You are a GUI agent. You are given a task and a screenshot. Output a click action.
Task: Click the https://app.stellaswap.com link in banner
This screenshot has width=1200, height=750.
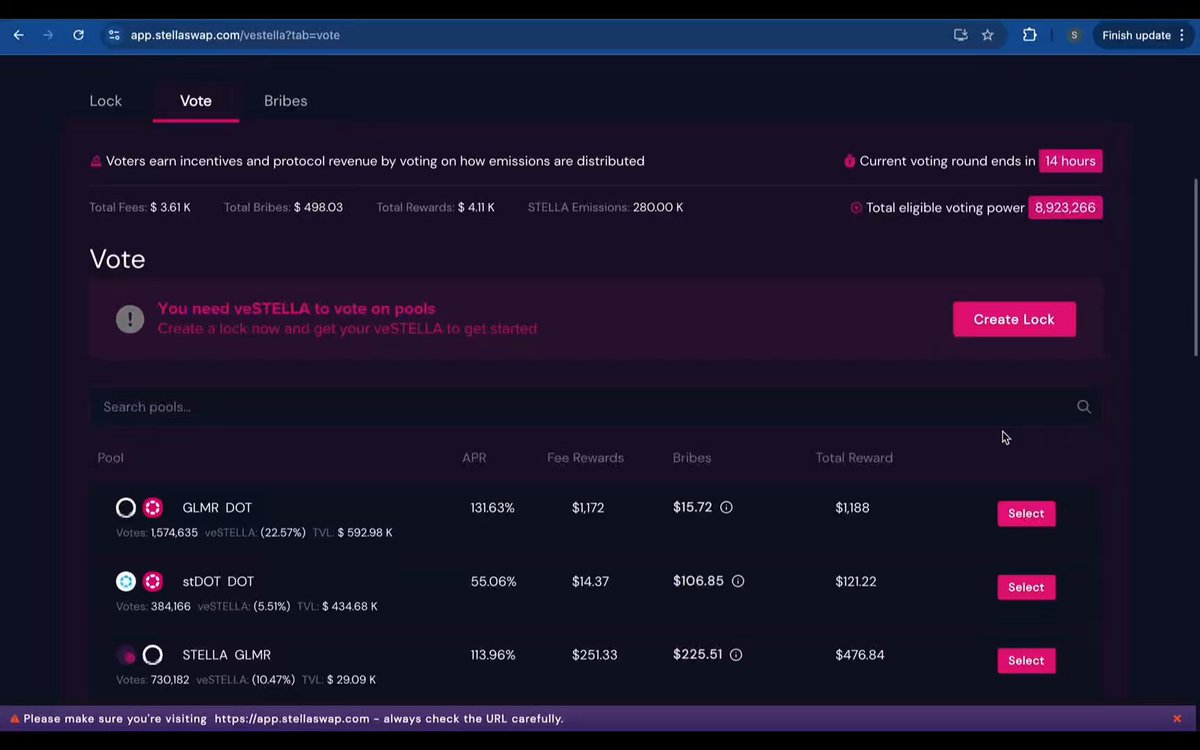(292, 719)
